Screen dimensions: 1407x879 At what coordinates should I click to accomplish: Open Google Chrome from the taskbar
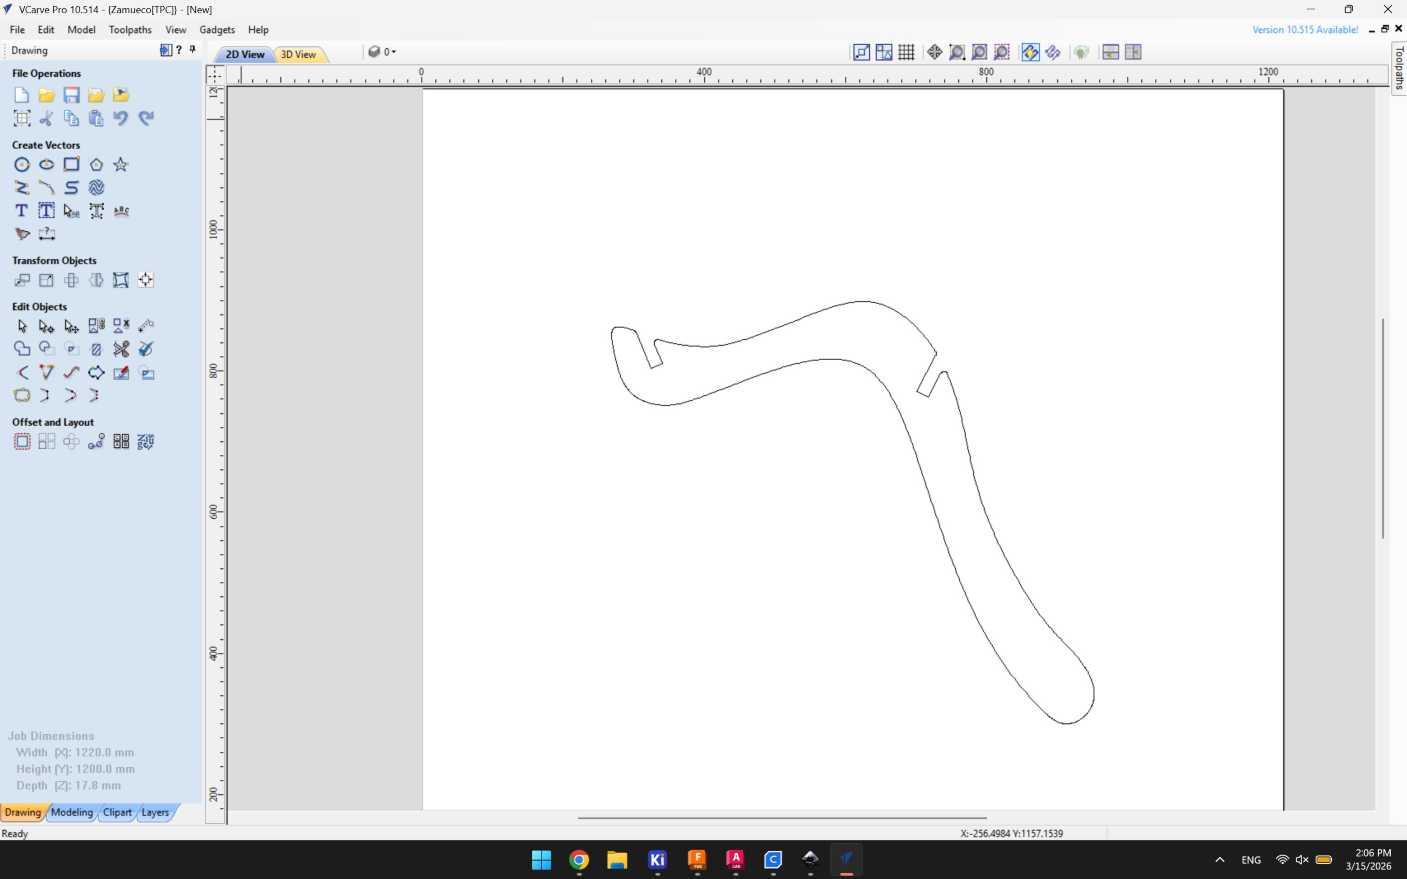click(x=579, y=860)
